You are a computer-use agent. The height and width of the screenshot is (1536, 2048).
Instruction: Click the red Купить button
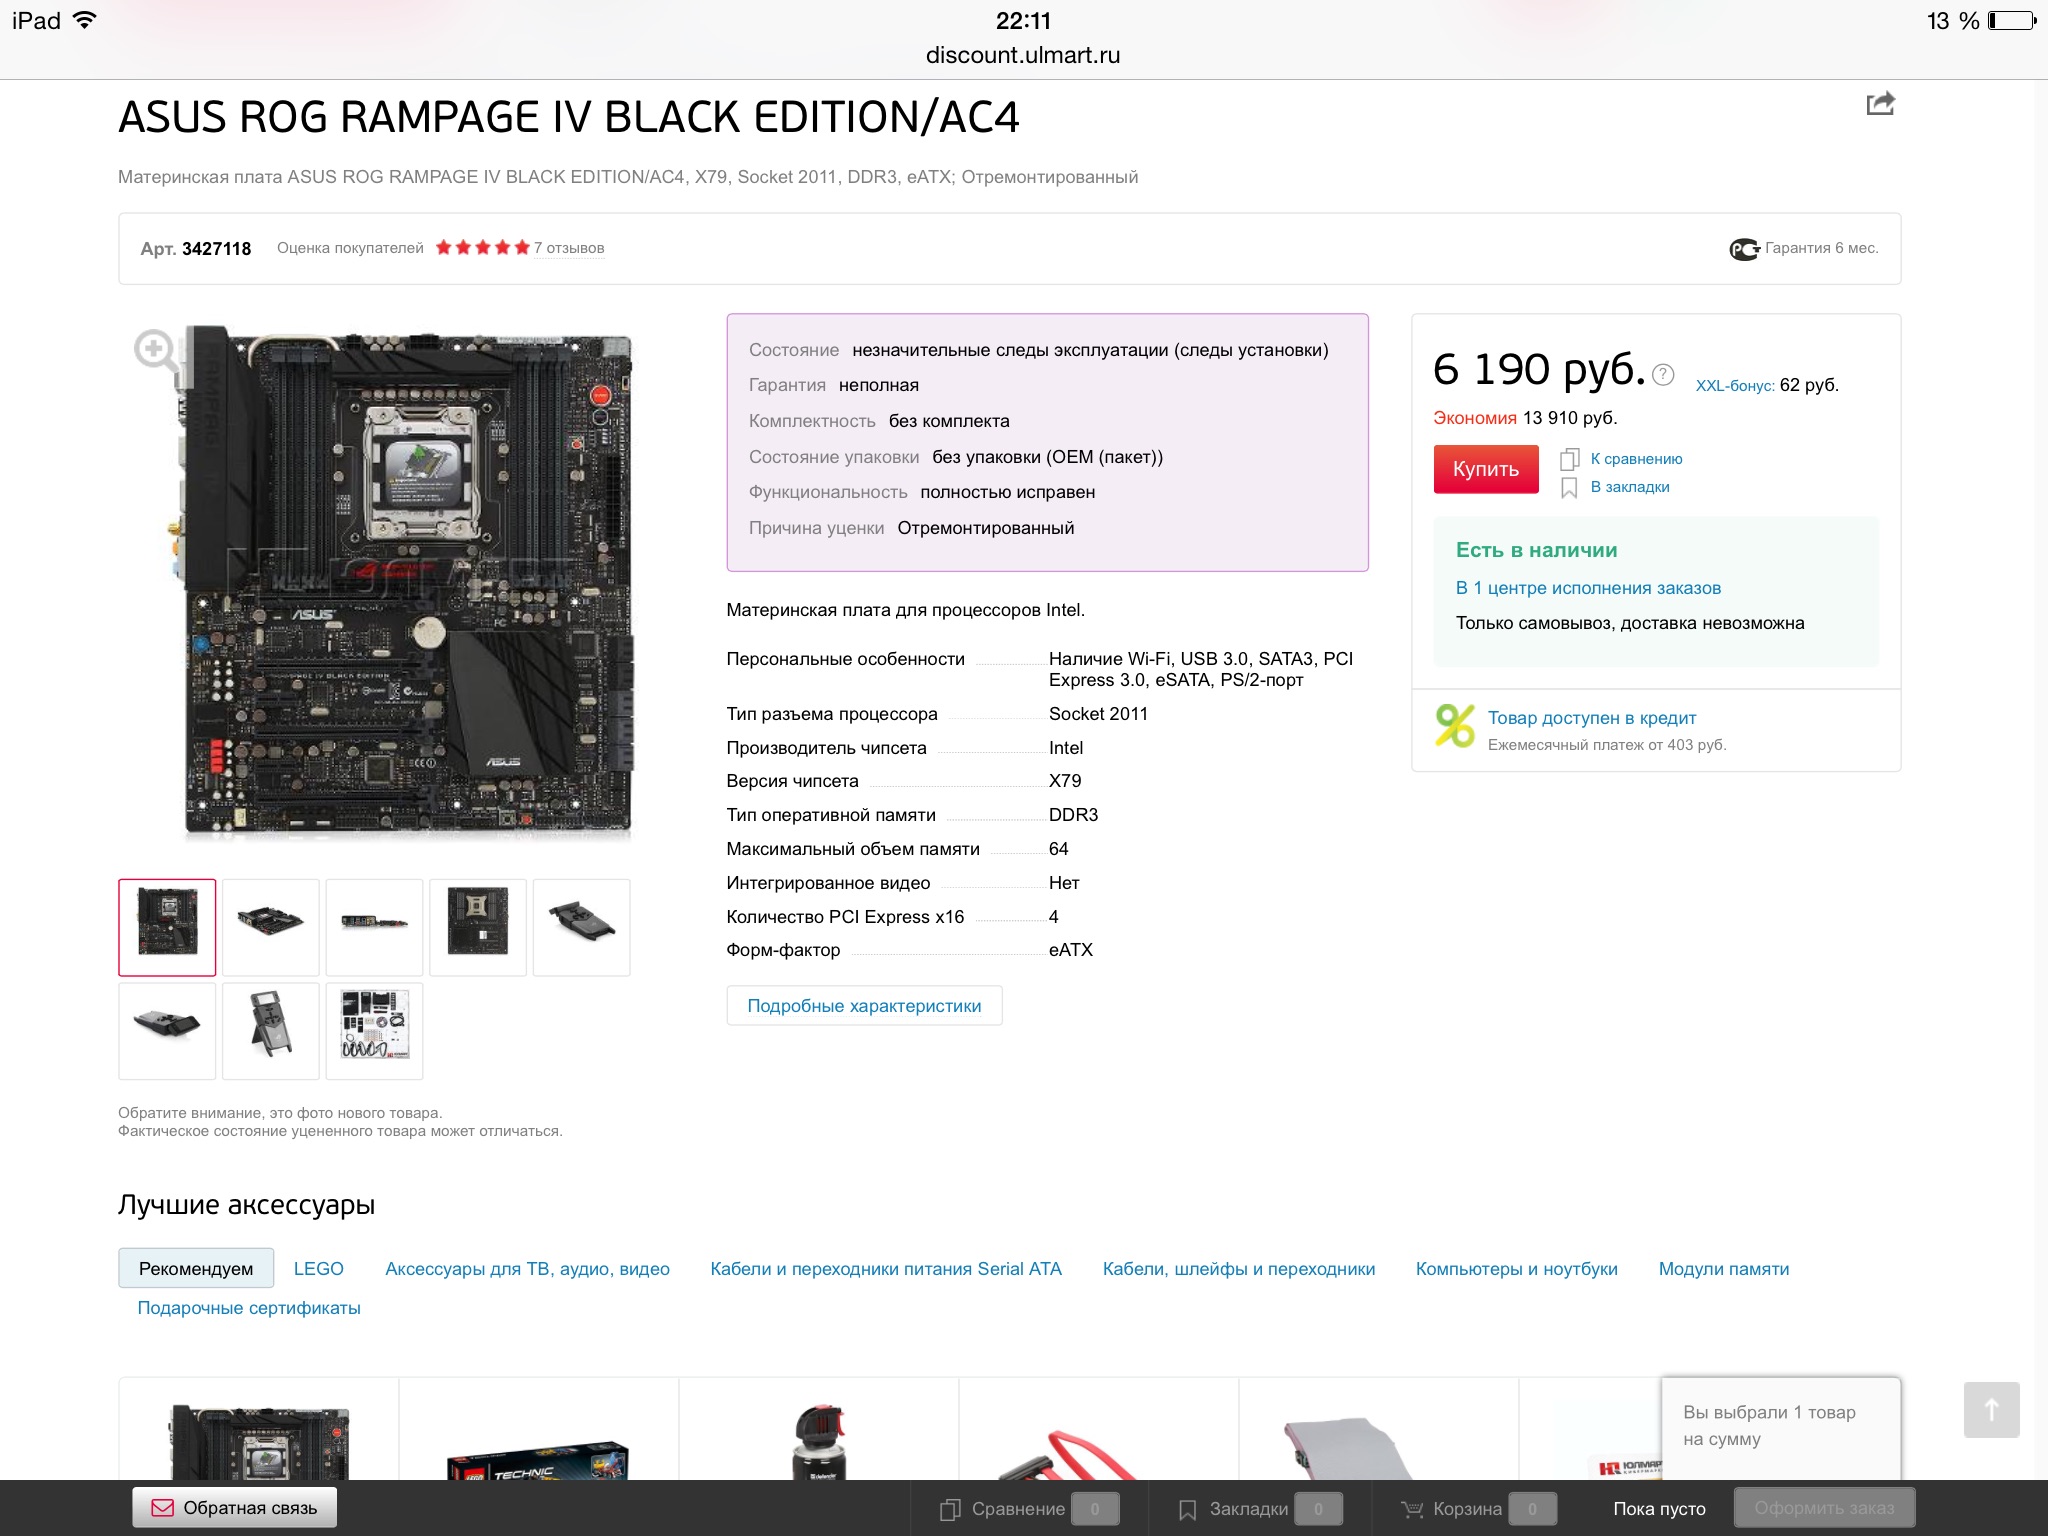click(1486, 469)
